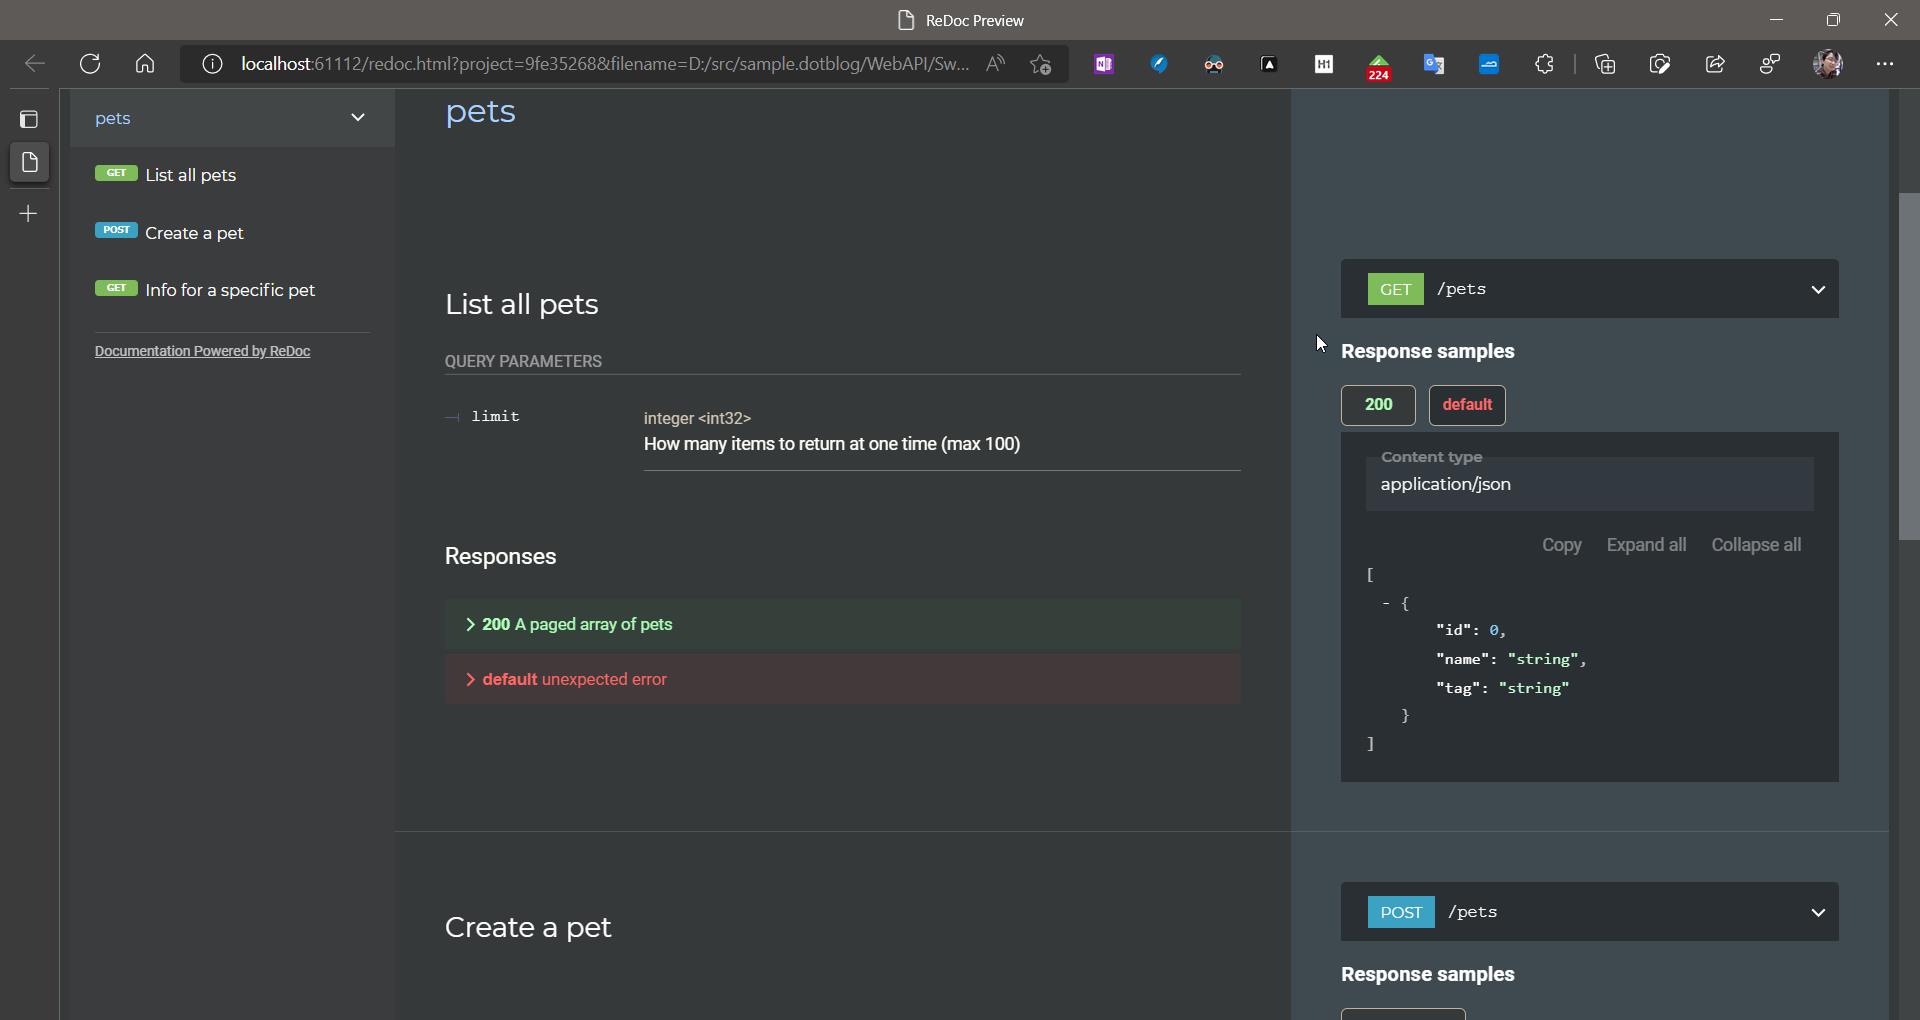Open the tab actions menu icon

[29, 120]
